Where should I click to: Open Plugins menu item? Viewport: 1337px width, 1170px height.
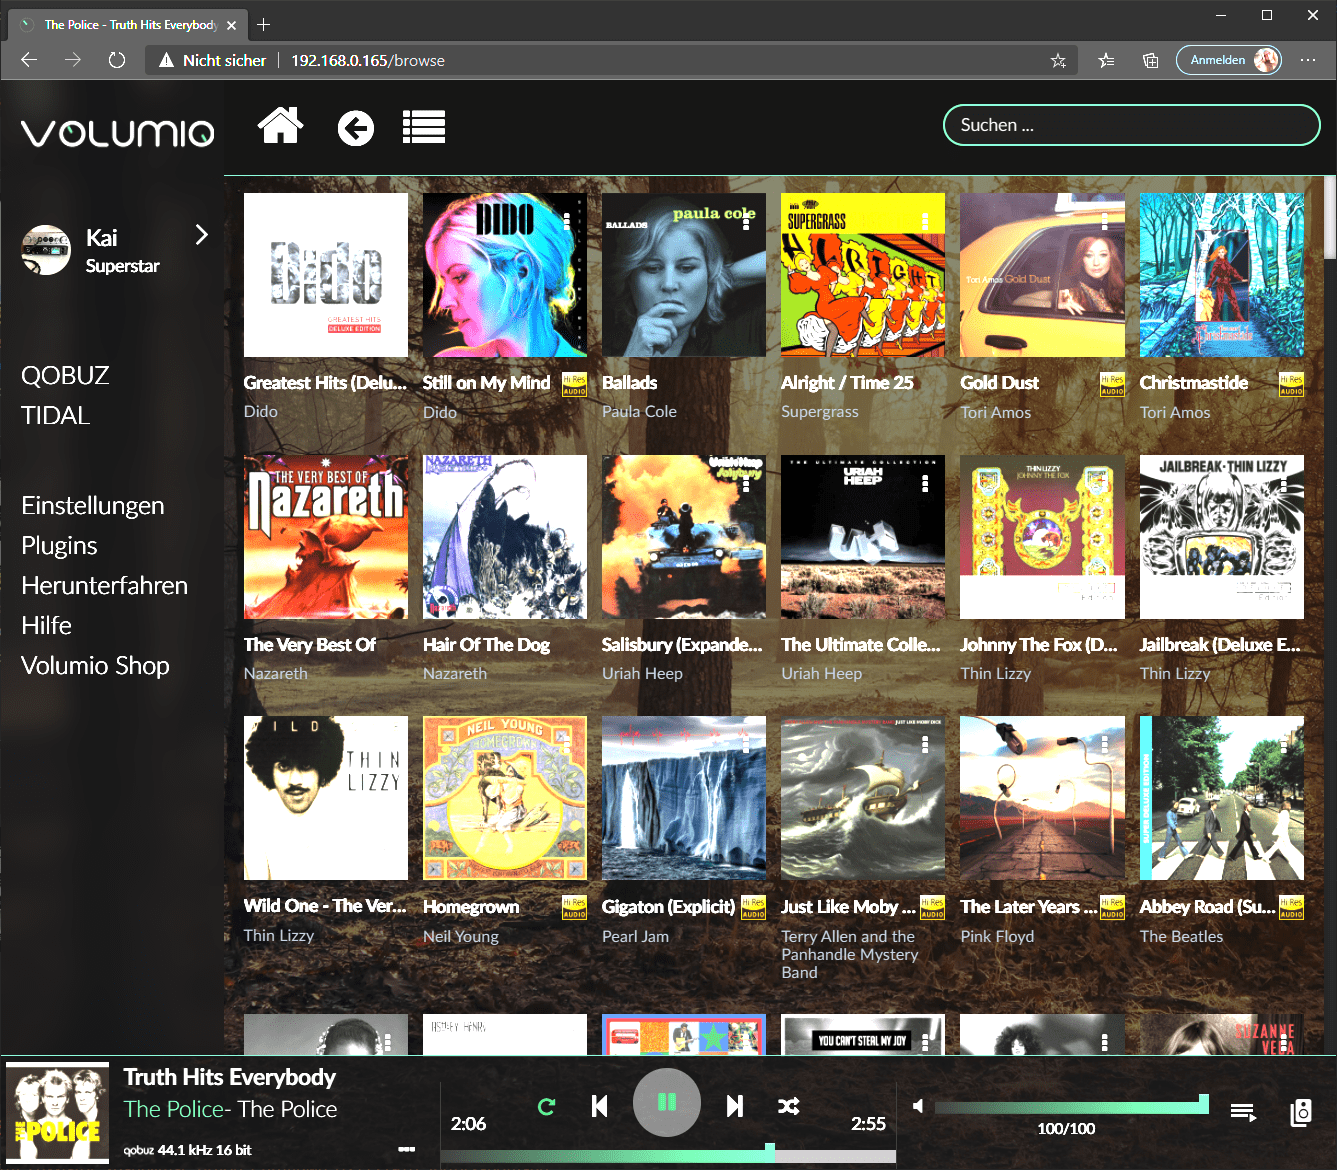point(59,545)
